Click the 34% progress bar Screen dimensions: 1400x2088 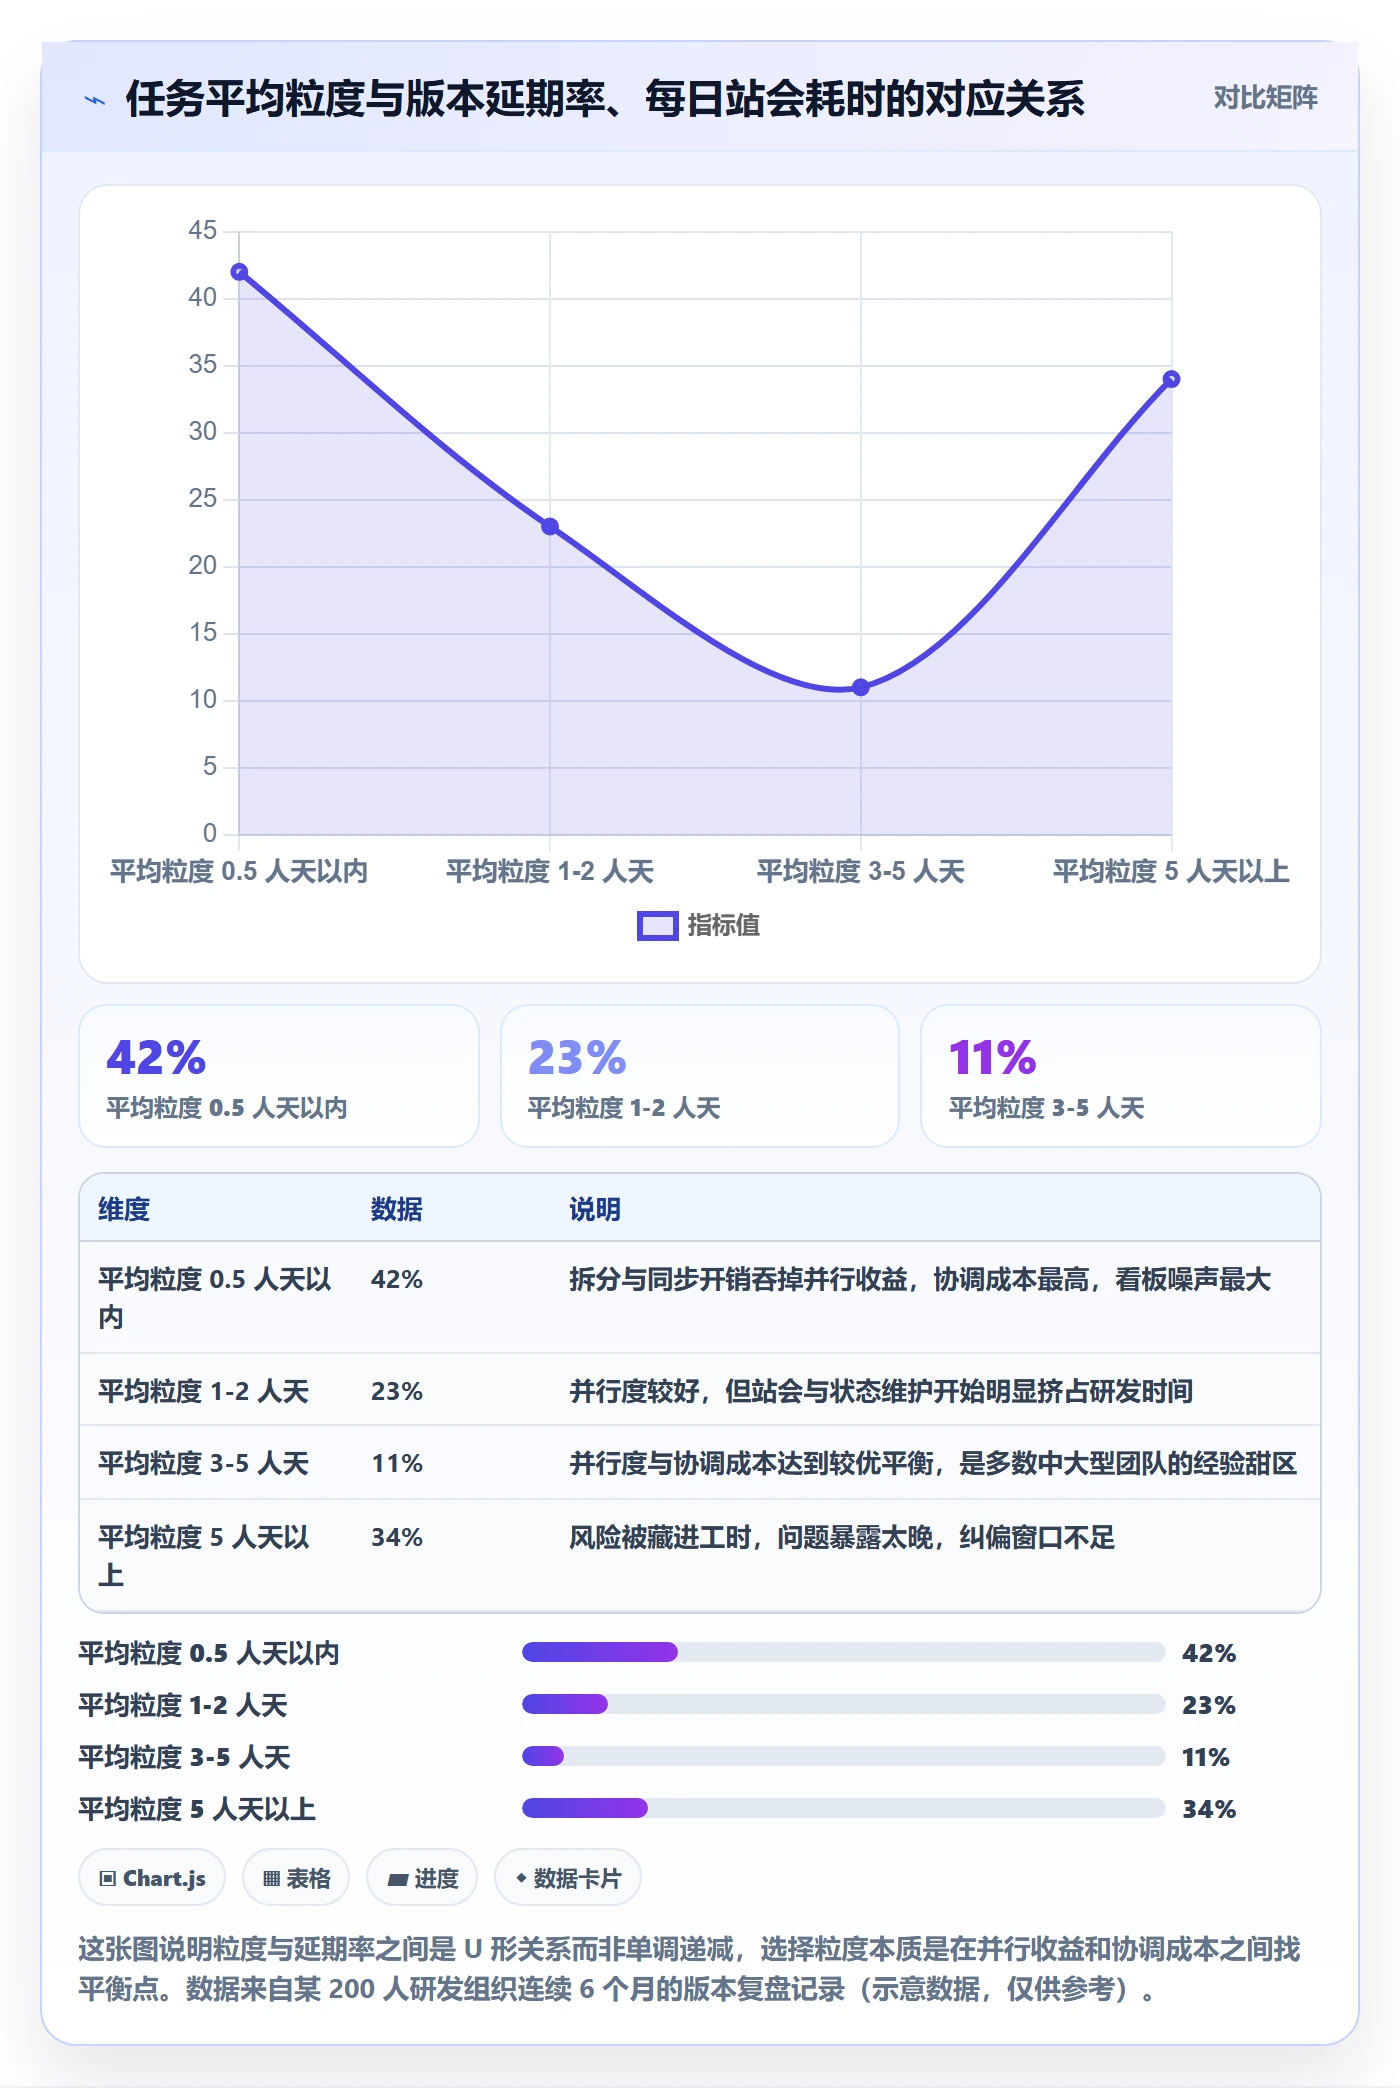[843, 1808]
